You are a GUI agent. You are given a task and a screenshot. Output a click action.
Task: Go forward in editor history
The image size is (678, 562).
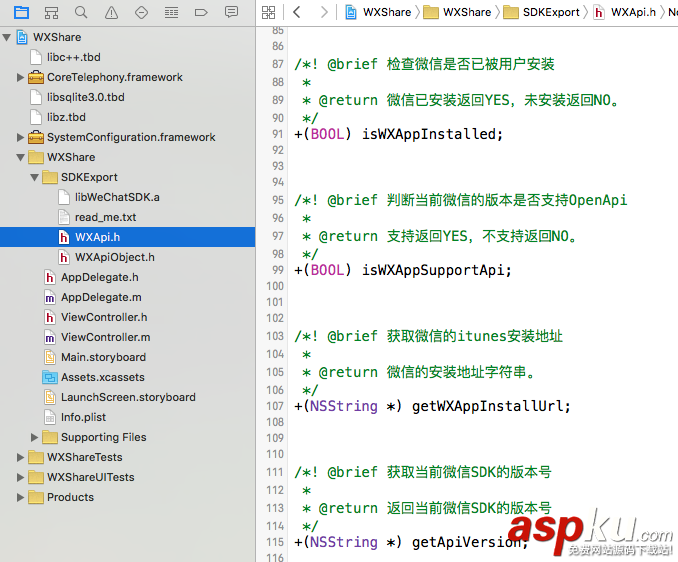point(324,12)
